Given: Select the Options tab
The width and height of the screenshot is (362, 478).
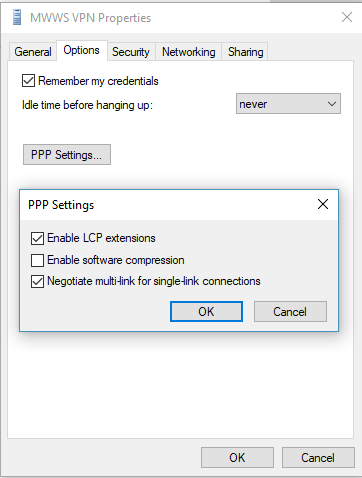Looking at the screenshot, I should point(82,50).
